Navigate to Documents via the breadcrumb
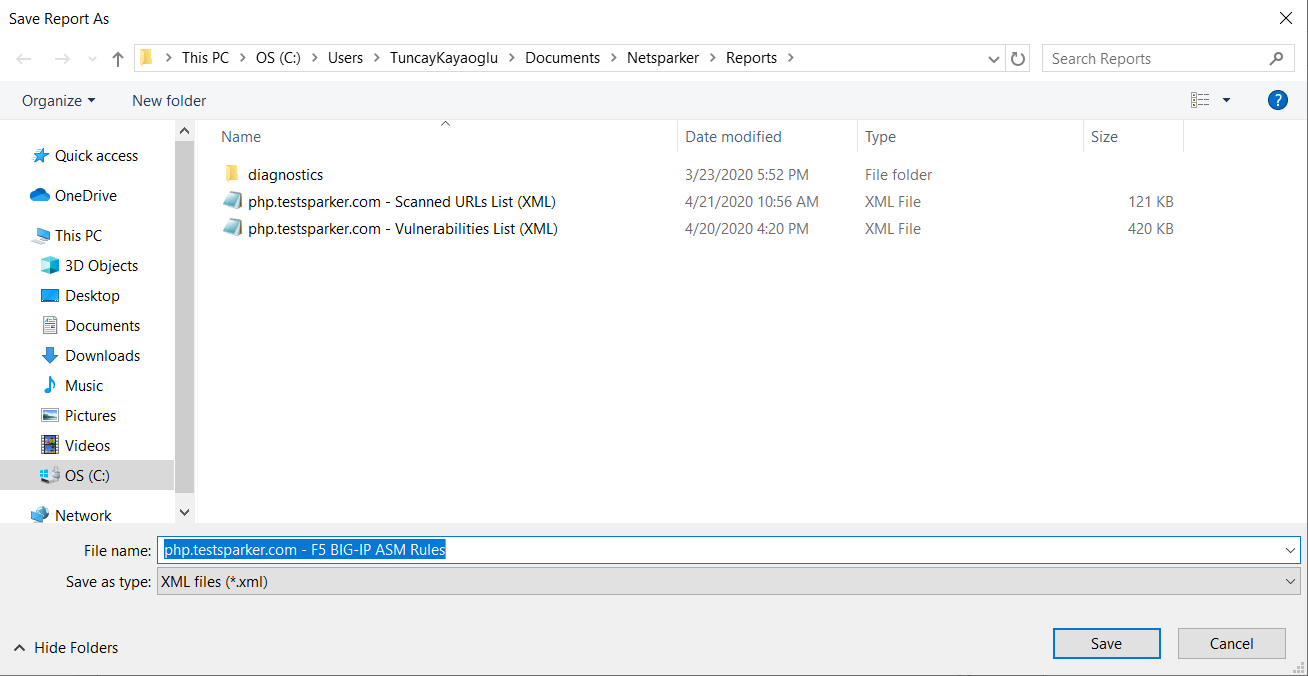1308x676 pixels. click(x=561, y=57)
